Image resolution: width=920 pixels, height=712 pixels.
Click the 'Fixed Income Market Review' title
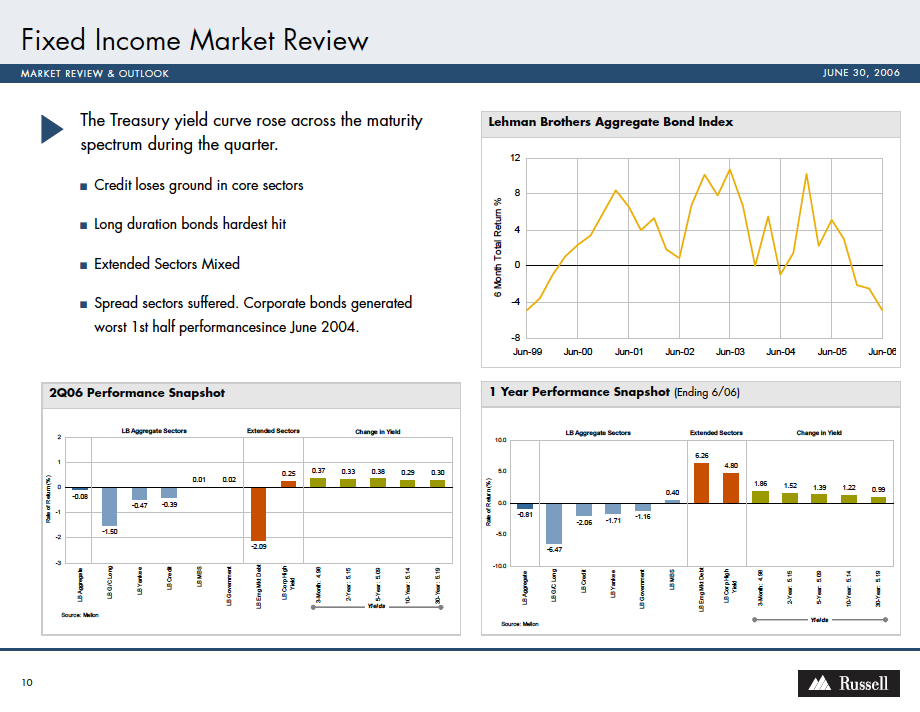click(195, 41)
